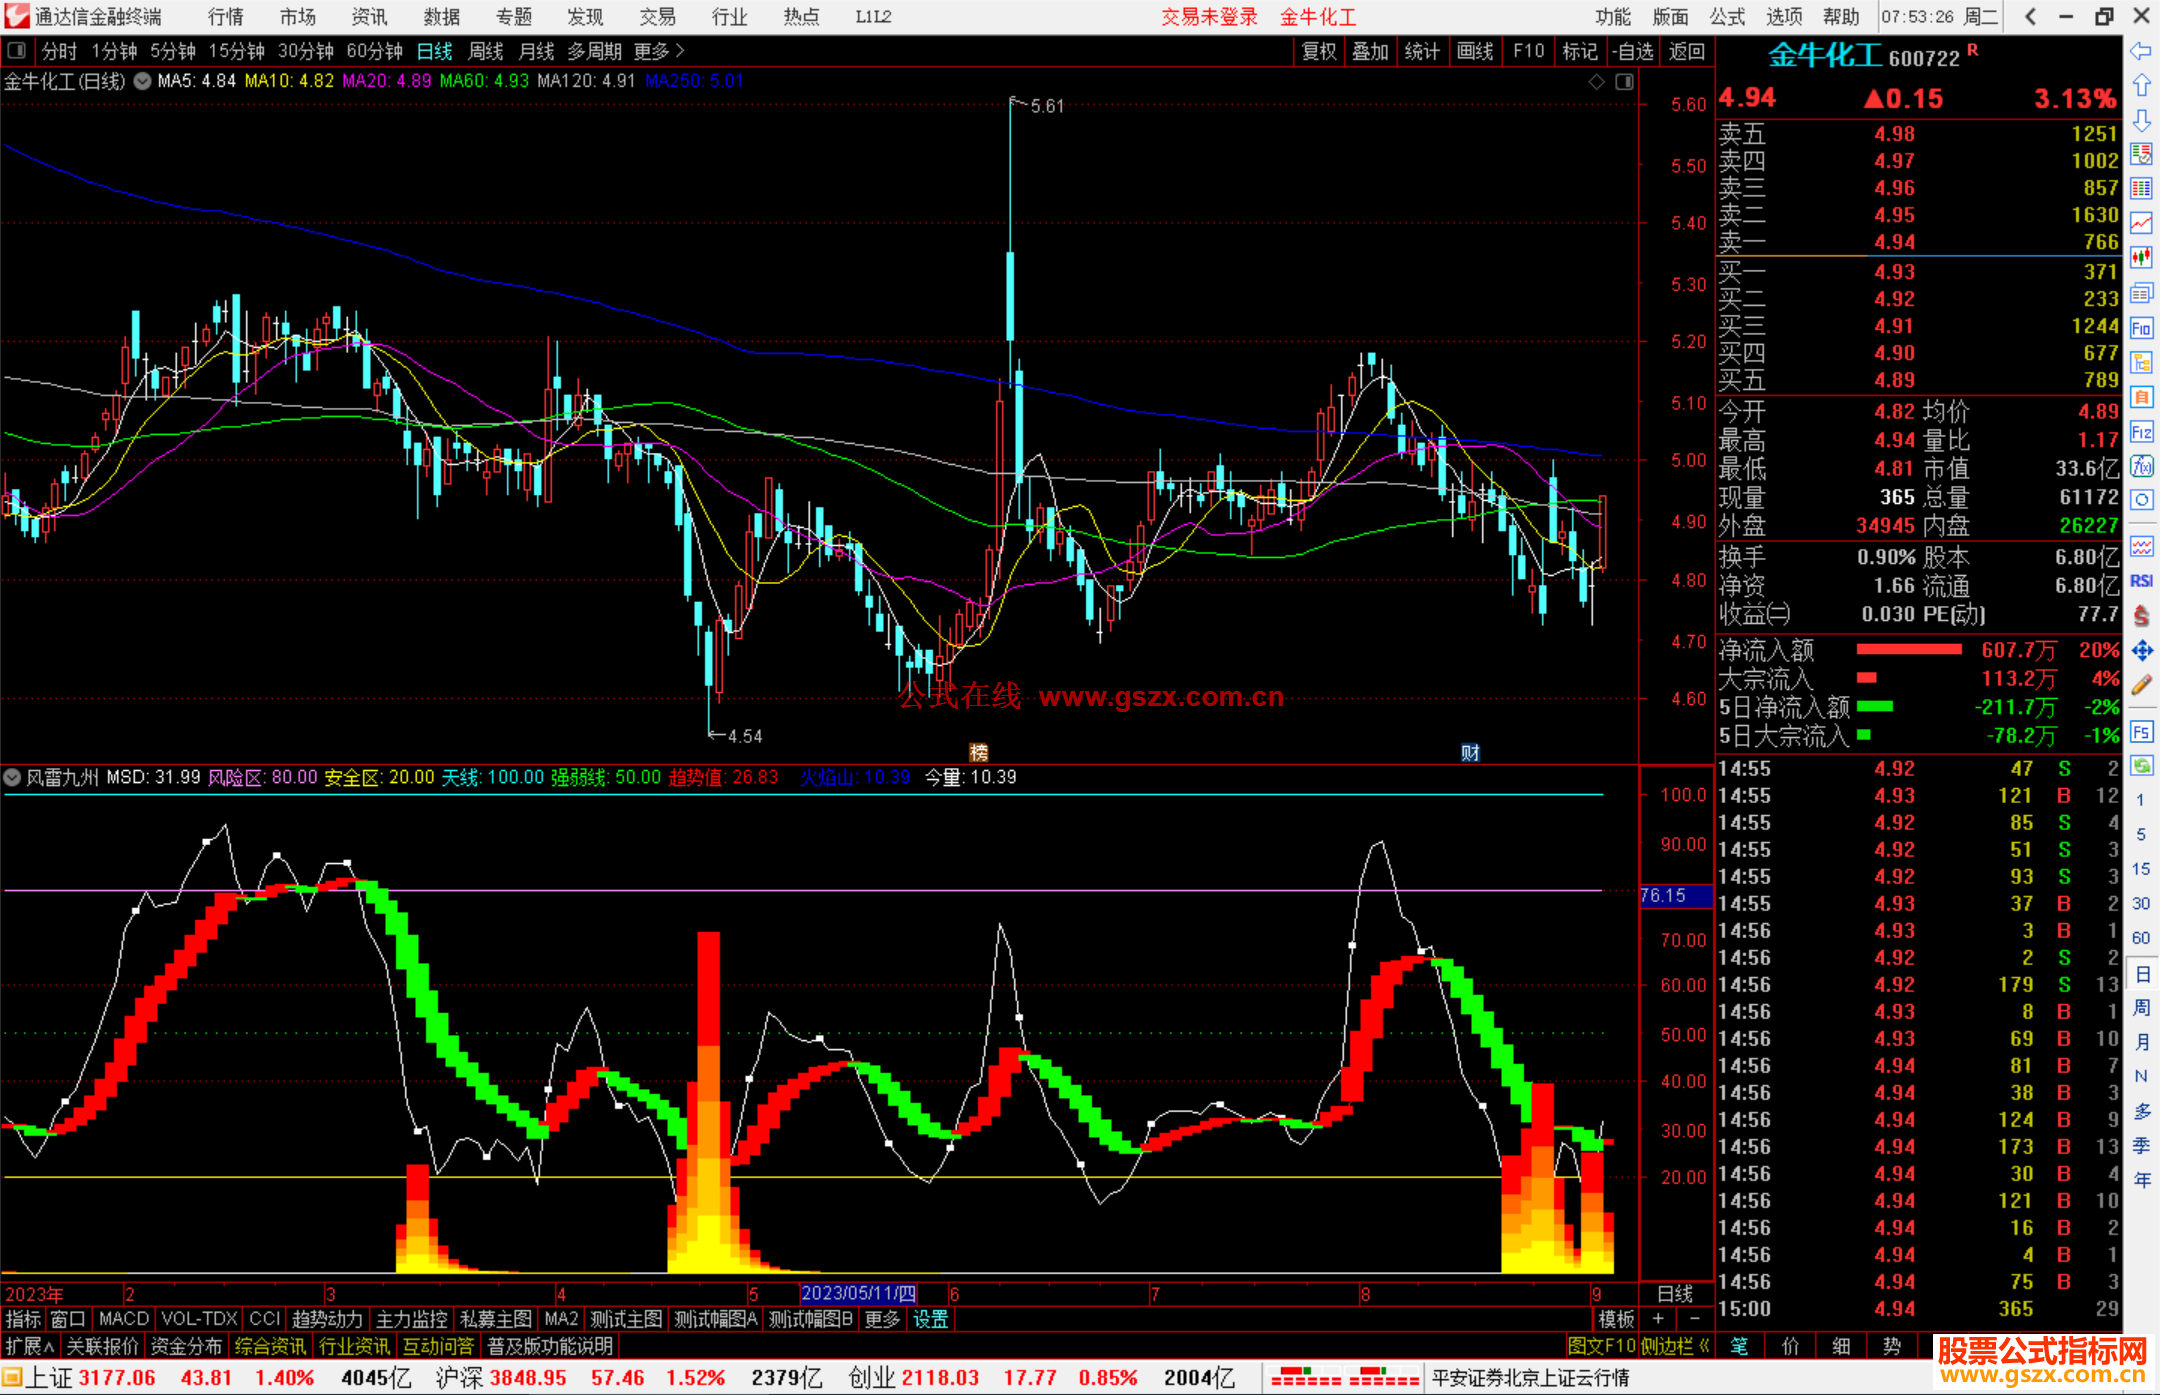Toggle the round icon beside 金牛化工(日线)
The height and width of the screenshot is (1395, 2160).
pyautogui.click(x=143, y=81)
